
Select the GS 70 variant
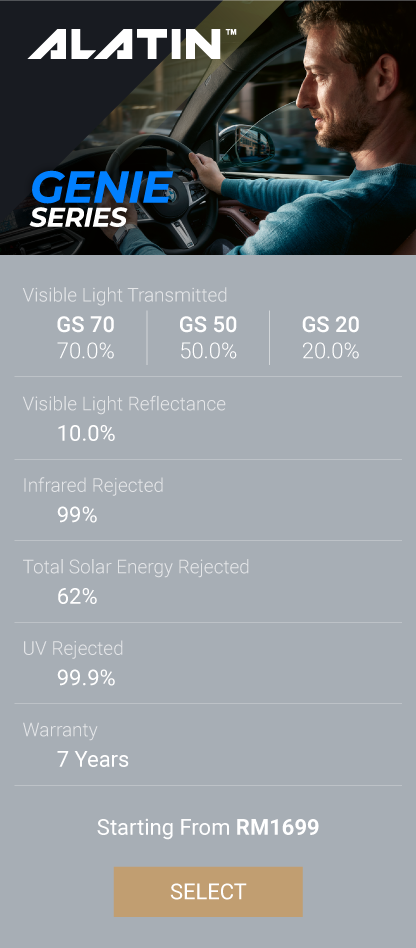[86, 337]
